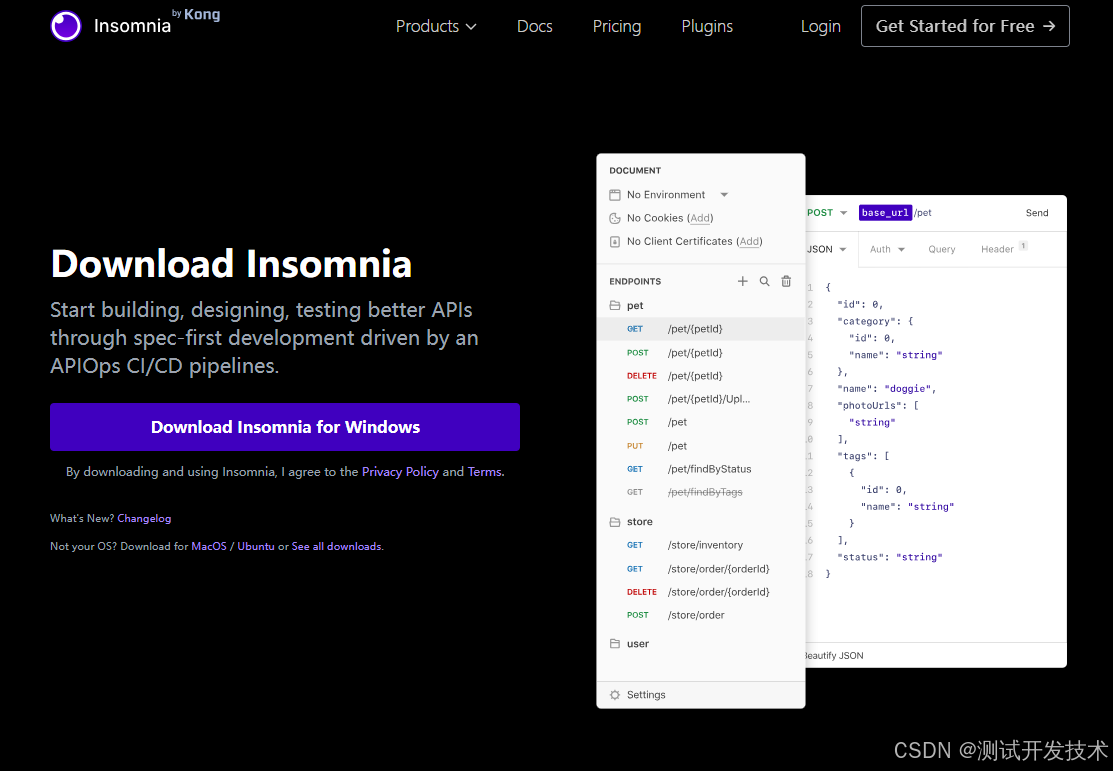The image size is (1113, 771).
Task: Click the base_url variable tag
Action: click(x=885, y=212)
